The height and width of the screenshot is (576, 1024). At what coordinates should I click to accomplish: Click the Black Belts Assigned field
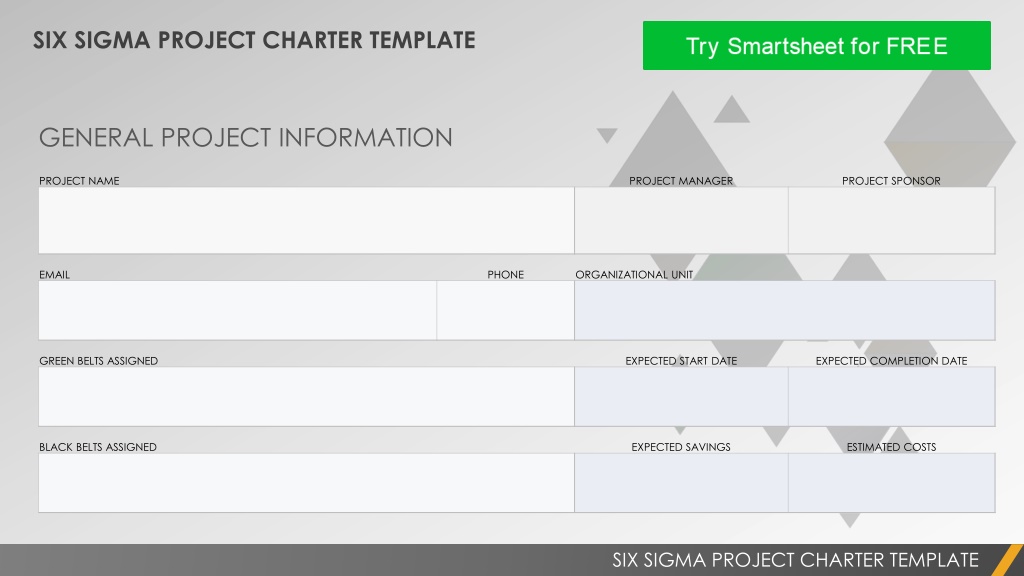click(306, 483)
